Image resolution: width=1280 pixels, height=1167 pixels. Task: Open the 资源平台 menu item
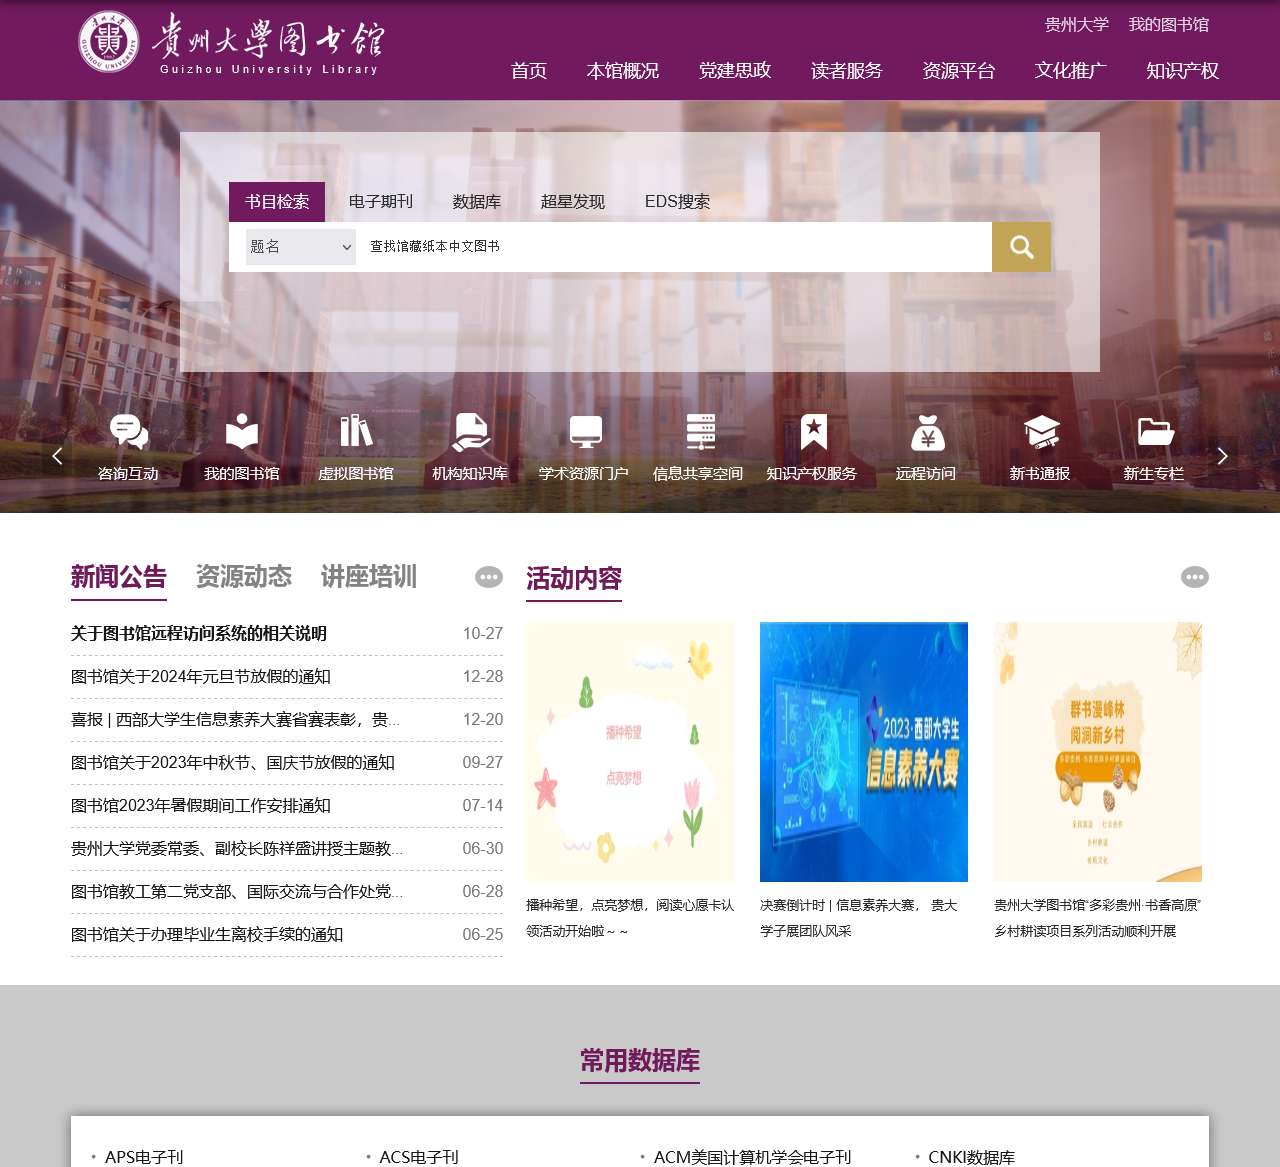[958, 71]
